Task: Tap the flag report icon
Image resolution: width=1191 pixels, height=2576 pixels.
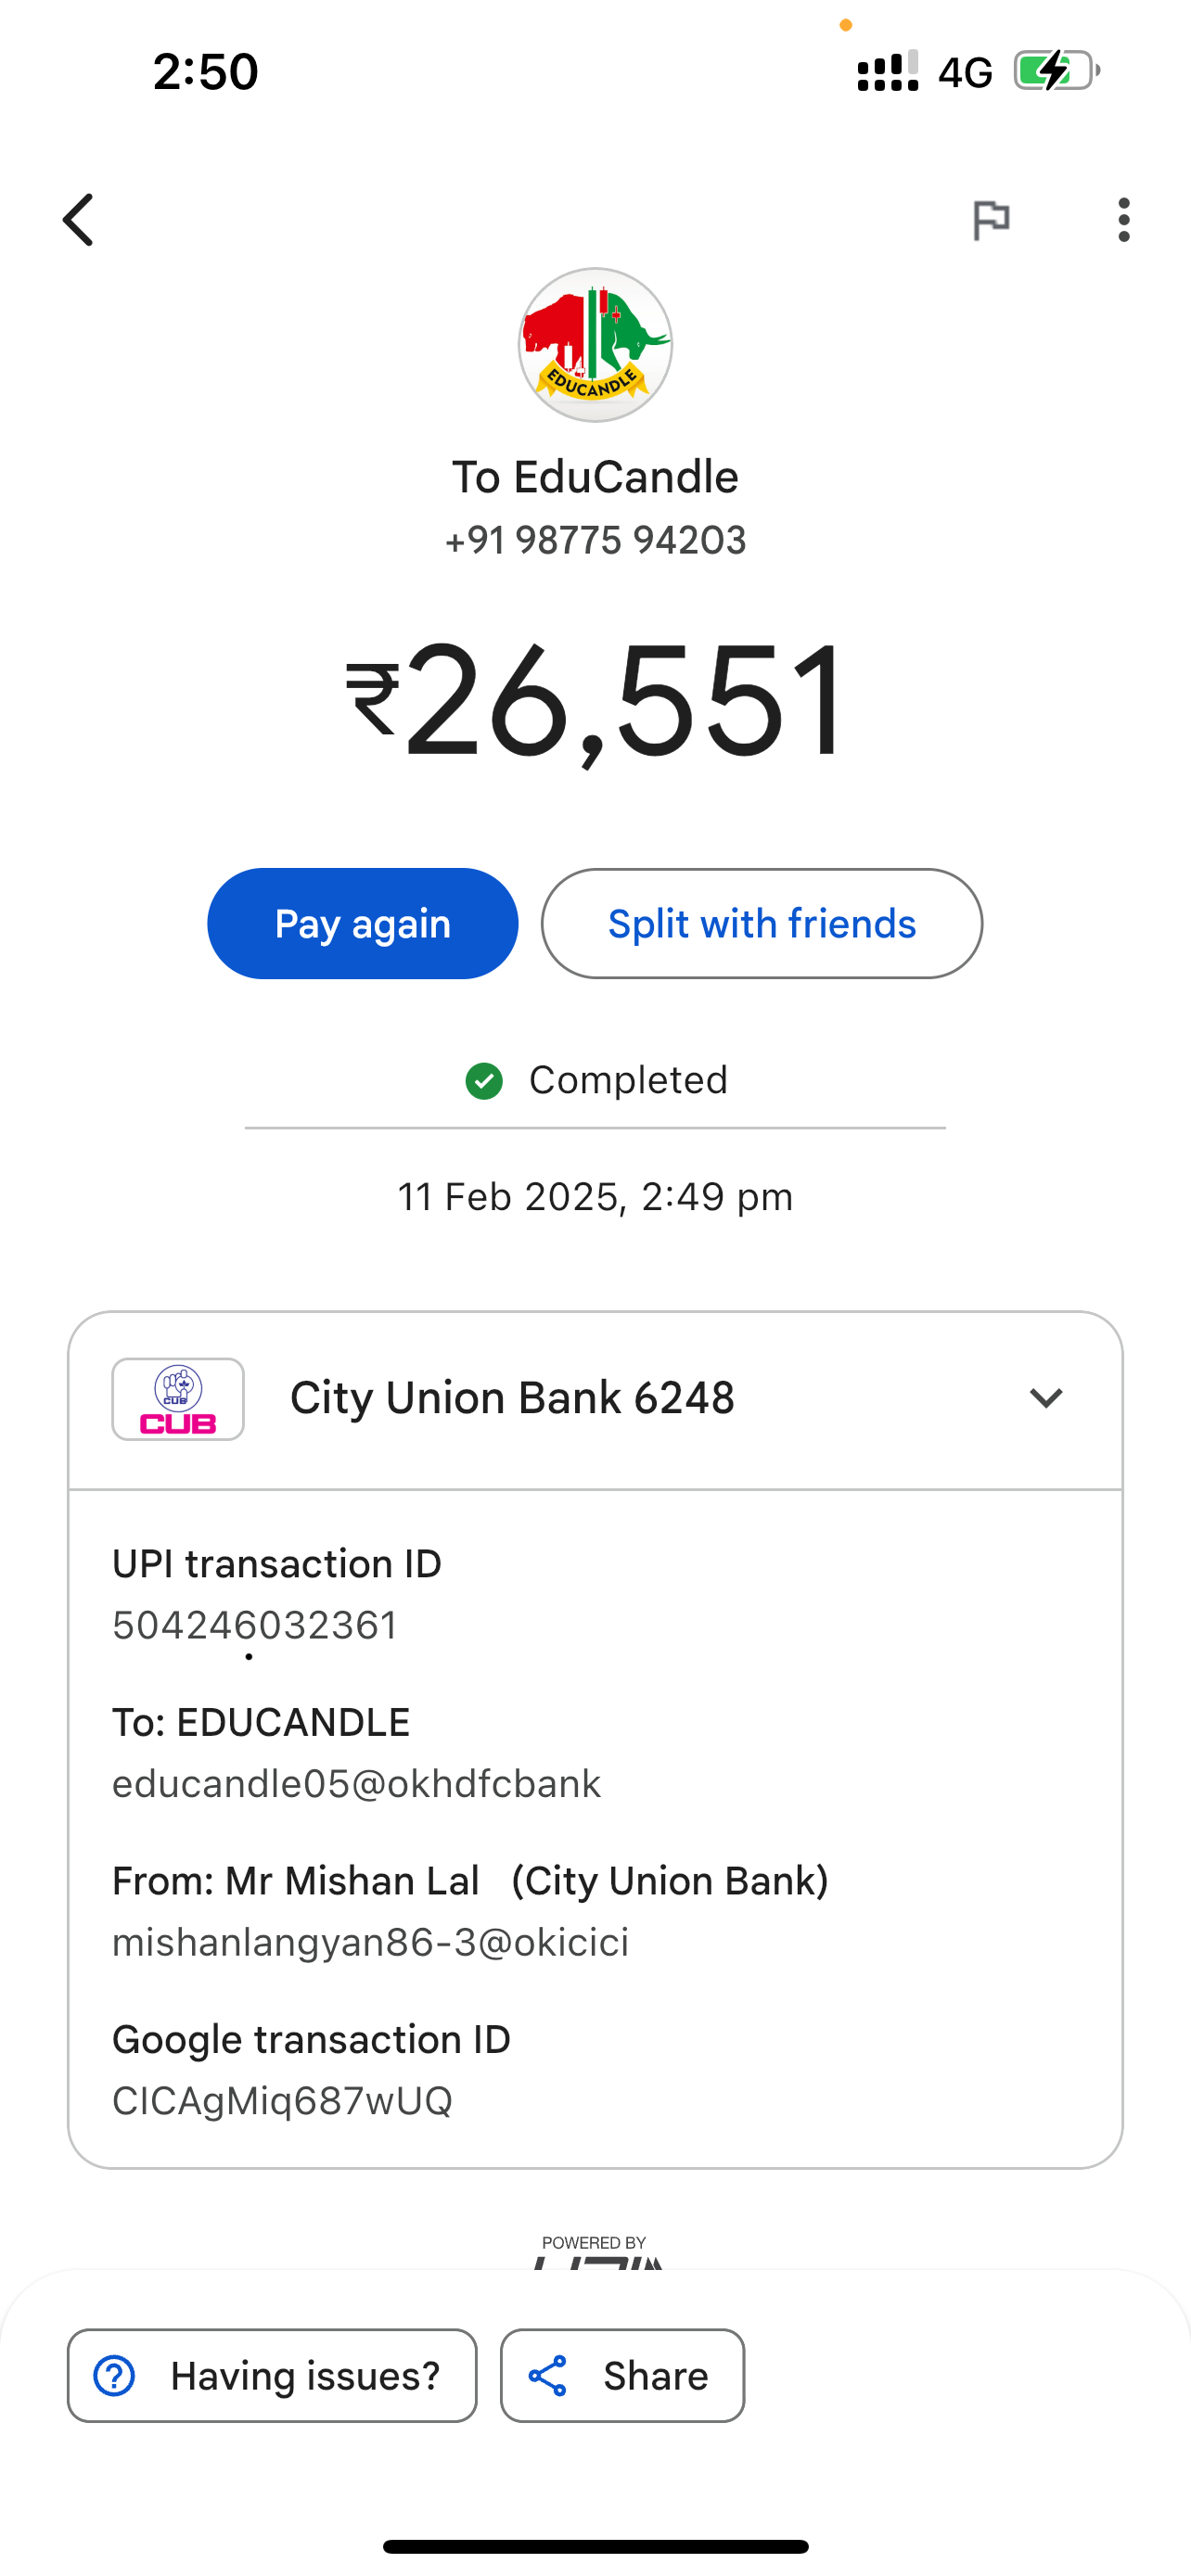Action: pyautogui.click(x=991, y=220)
